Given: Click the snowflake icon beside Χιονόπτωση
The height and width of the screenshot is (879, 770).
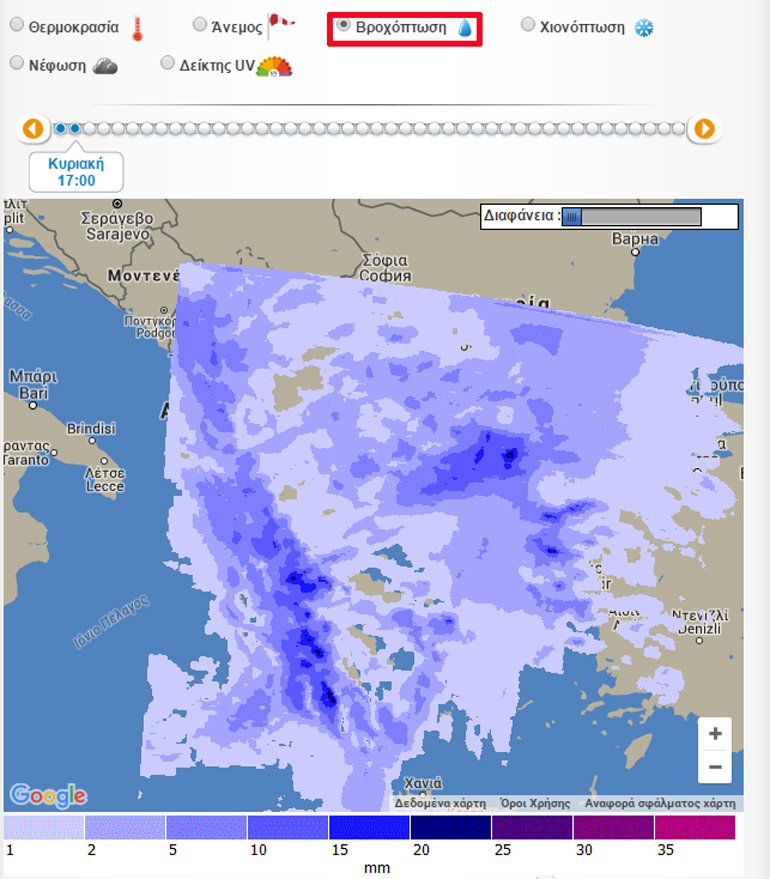Looking at the screenshot, I should [x=644, y=27].
